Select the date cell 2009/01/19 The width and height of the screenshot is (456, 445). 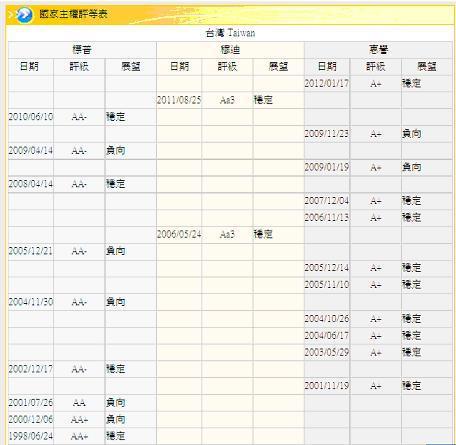[x=327, y=167]
